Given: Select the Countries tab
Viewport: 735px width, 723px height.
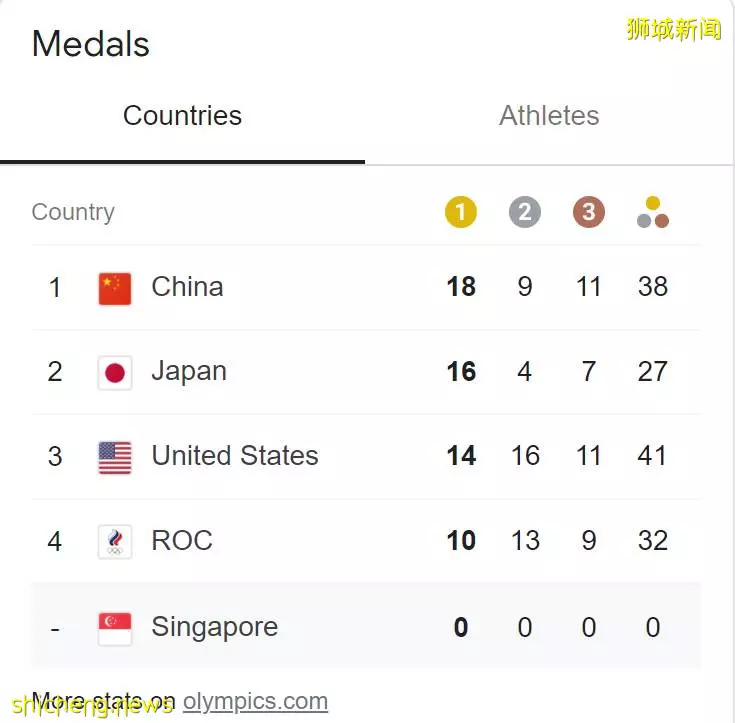Looking at the screenshot, I should pos(182,115).
